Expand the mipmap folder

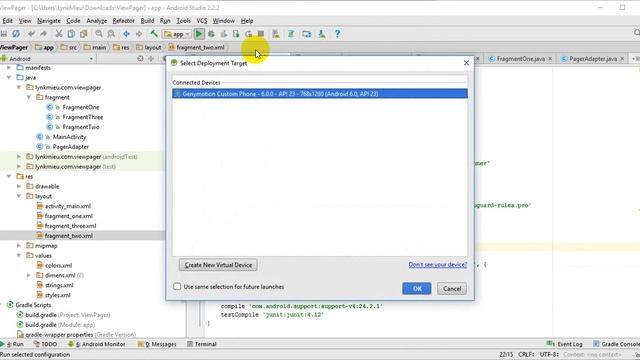click(19, 246)
